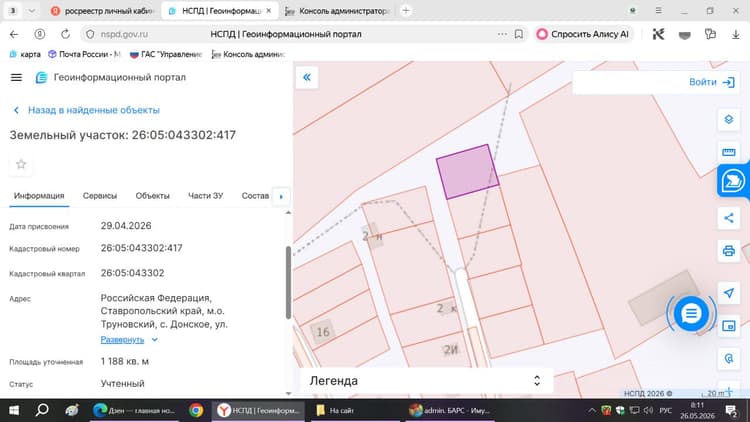
Task: Open a new browser tab with plus
Action: (406, 11)
